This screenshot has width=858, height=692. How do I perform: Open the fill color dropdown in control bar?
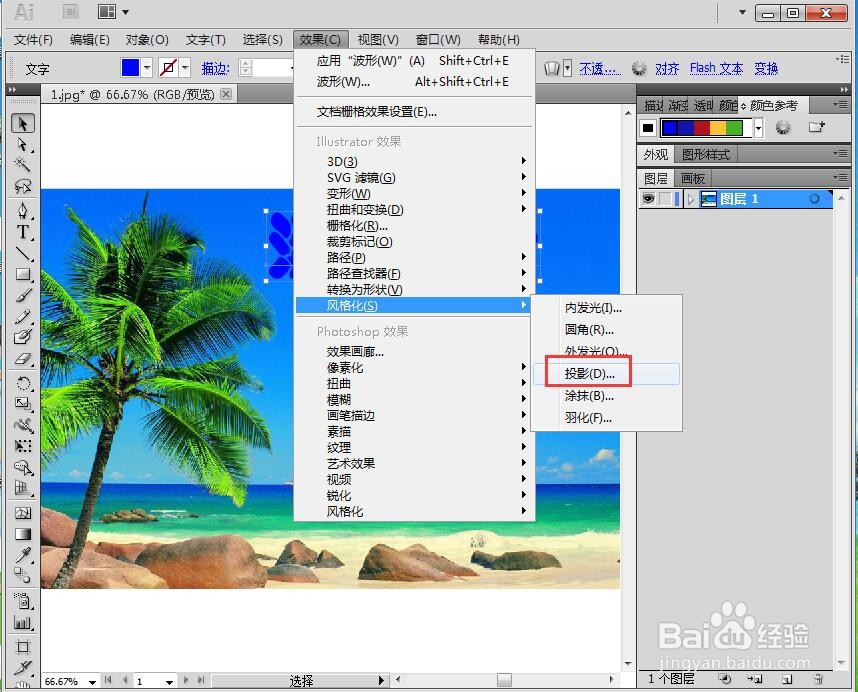(145, 68)
